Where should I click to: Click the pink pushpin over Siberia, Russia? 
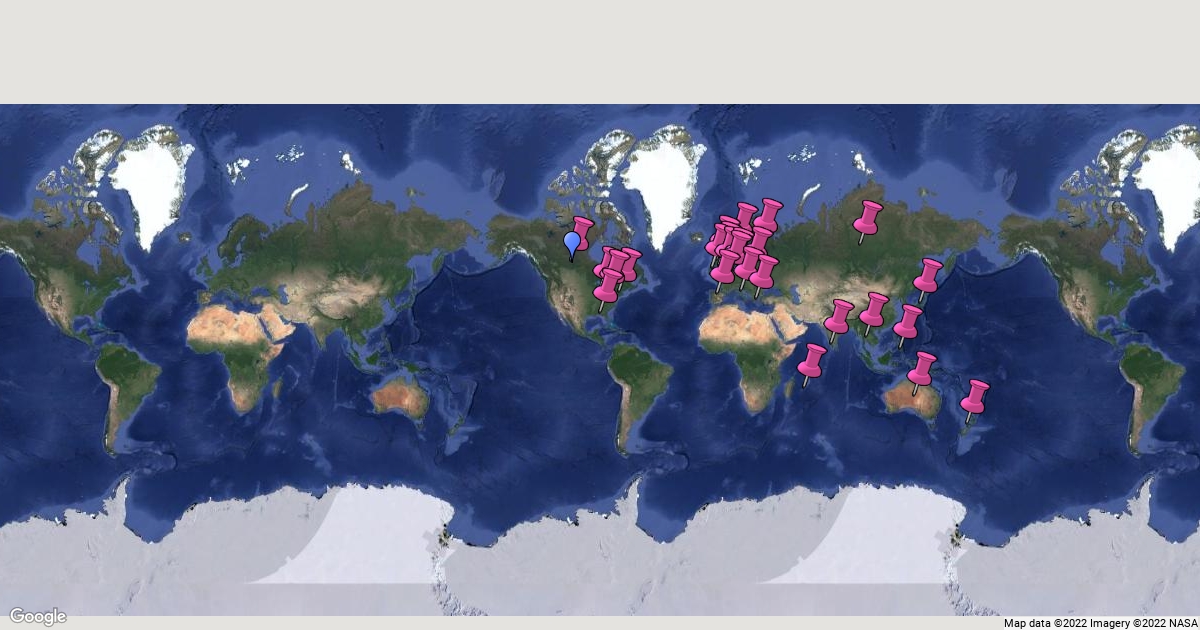[x=867, y=220]
